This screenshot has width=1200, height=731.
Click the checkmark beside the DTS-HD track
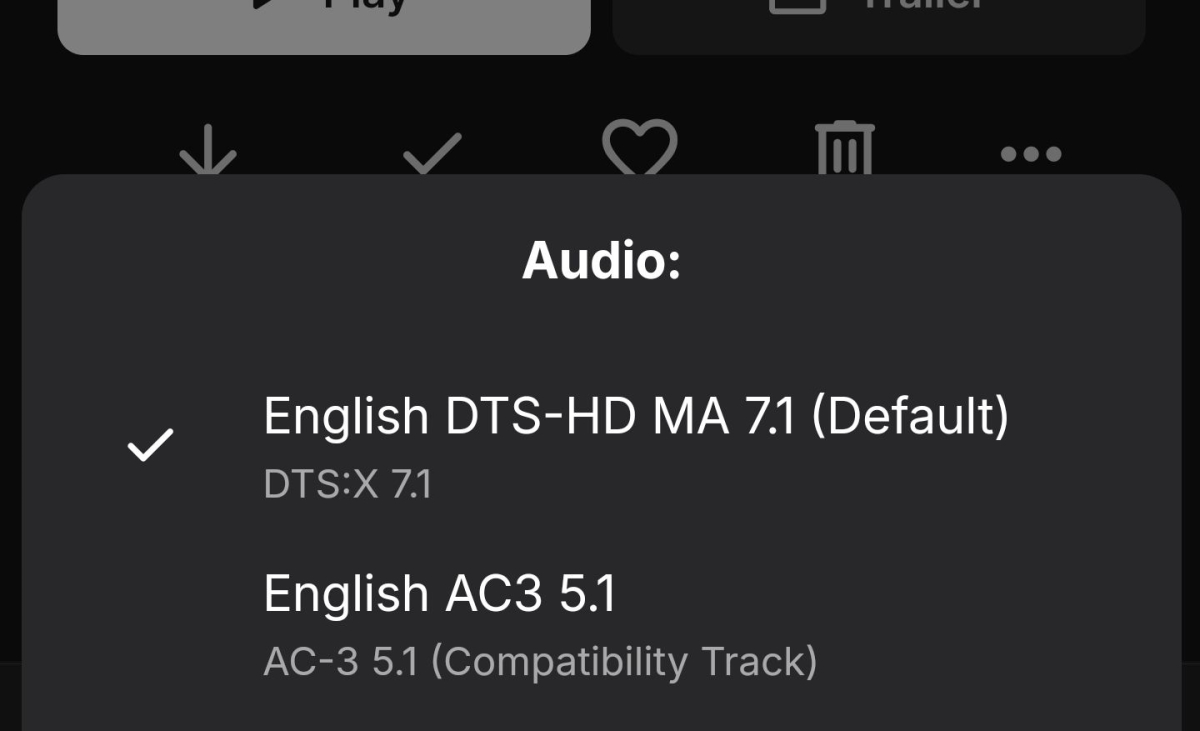(151, 445)
